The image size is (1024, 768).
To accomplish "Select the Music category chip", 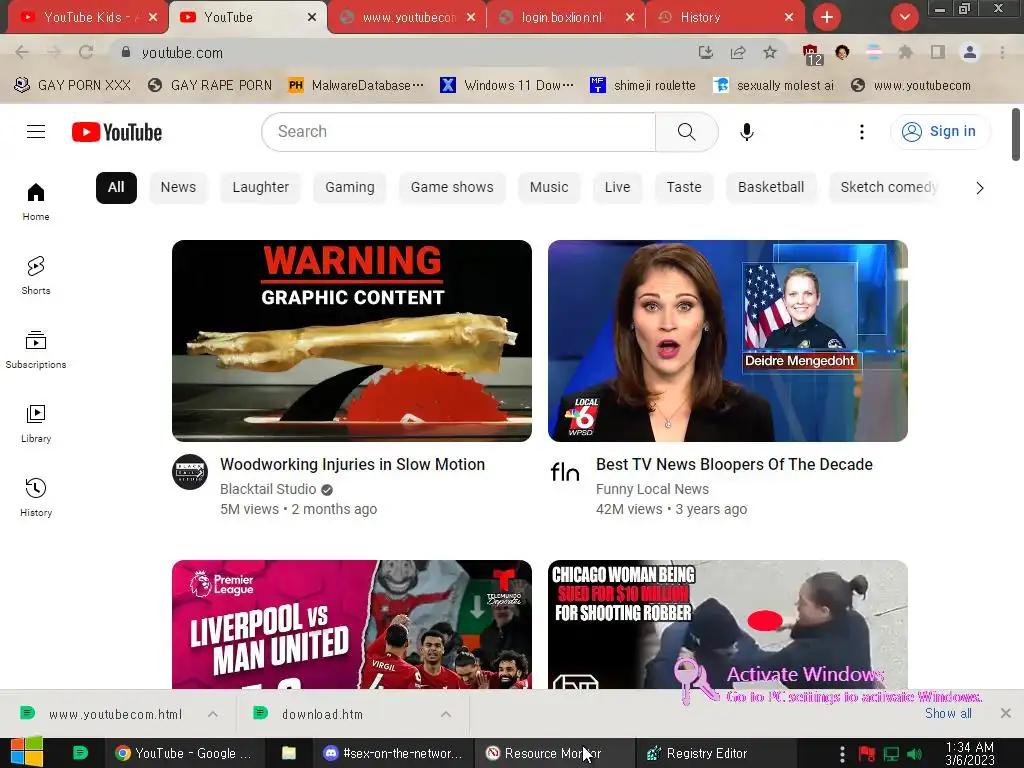I will 549,187.
